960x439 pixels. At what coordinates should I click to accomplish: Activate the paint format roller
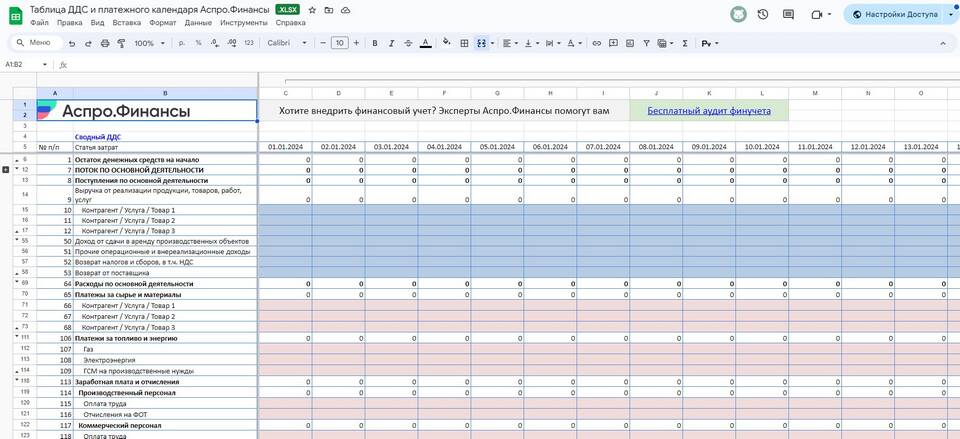tap(121, 43)
